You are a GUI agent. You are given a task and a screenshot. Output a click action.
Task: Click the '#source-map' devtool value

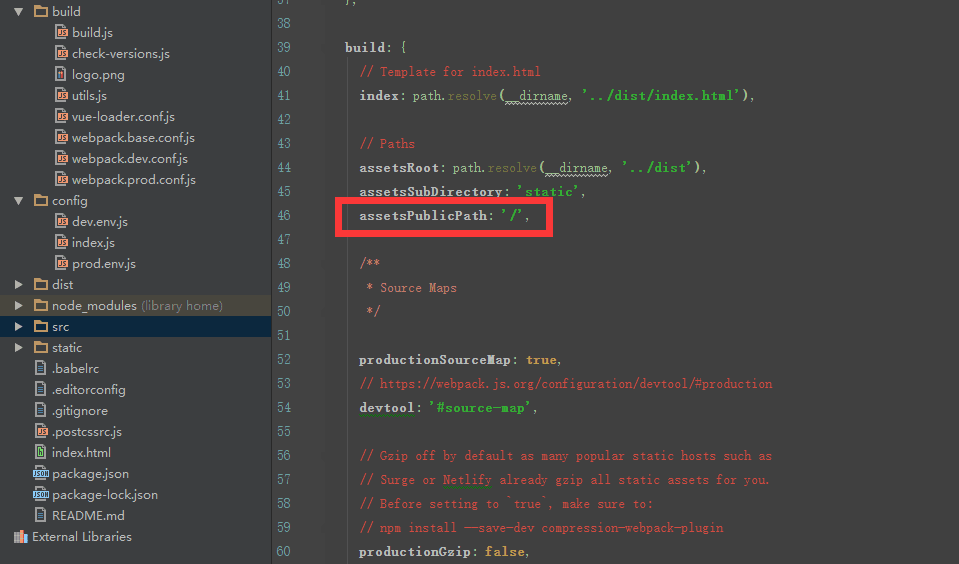point(480,407)
